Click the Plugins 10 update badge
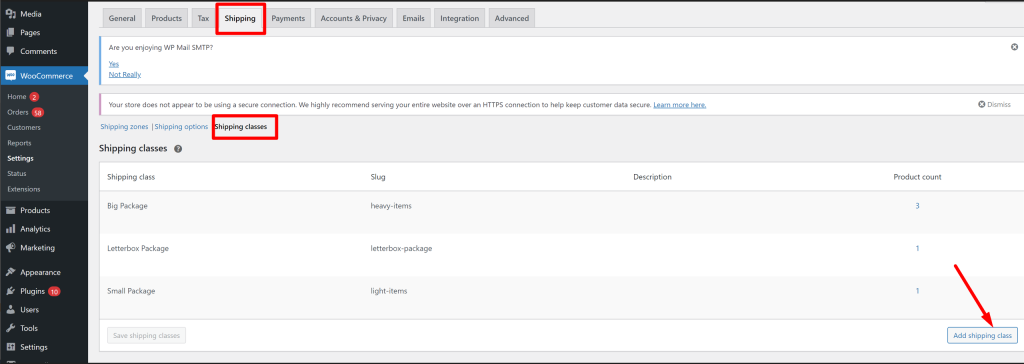1024x364 pixels. 54,291
